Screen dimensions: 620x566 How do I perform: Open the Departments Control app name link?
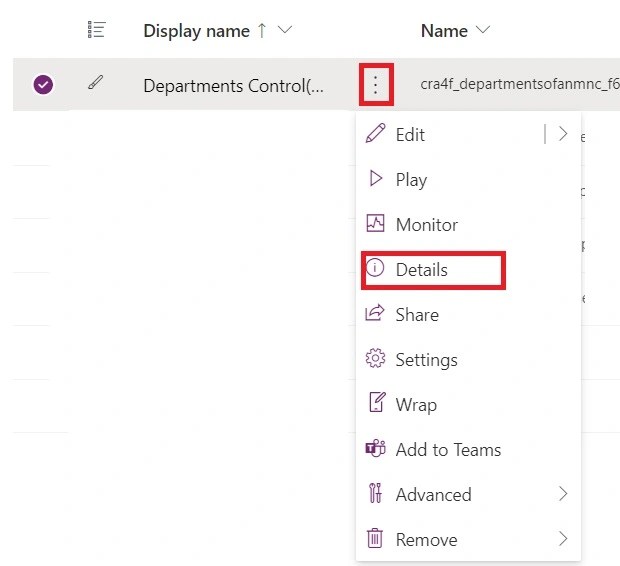(233, 86)
